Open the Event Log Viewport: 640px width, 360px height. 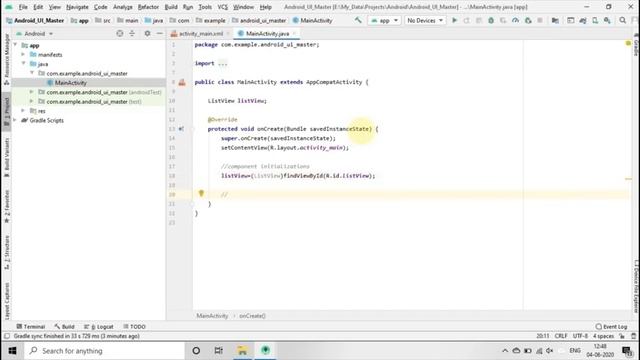611,327
